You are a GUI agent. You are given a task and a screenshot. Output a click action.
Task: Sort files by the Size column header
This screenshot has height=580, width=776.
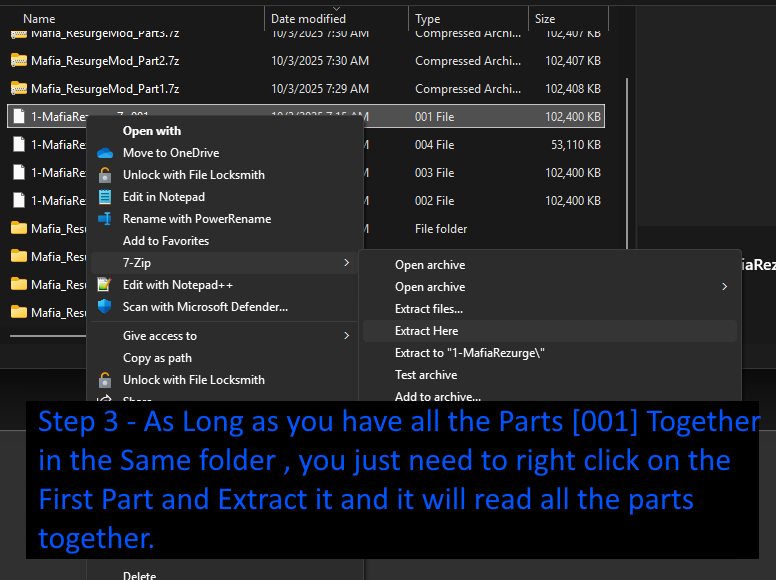(545, 19)
